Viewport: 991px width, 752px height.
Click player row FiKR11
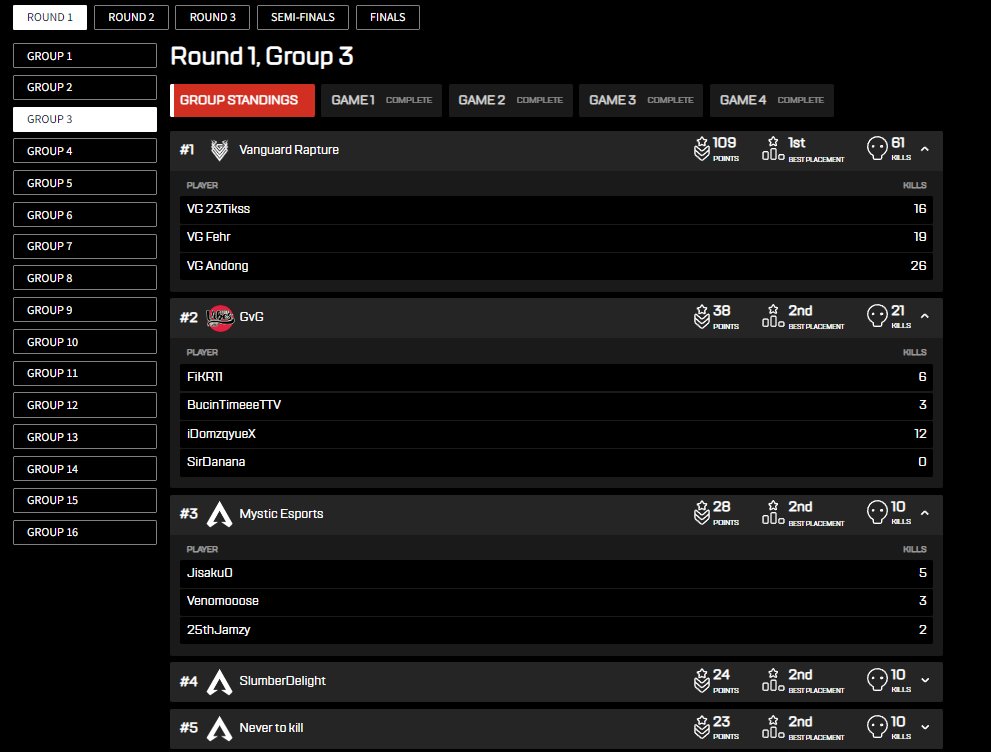click(x=556, y=377)
